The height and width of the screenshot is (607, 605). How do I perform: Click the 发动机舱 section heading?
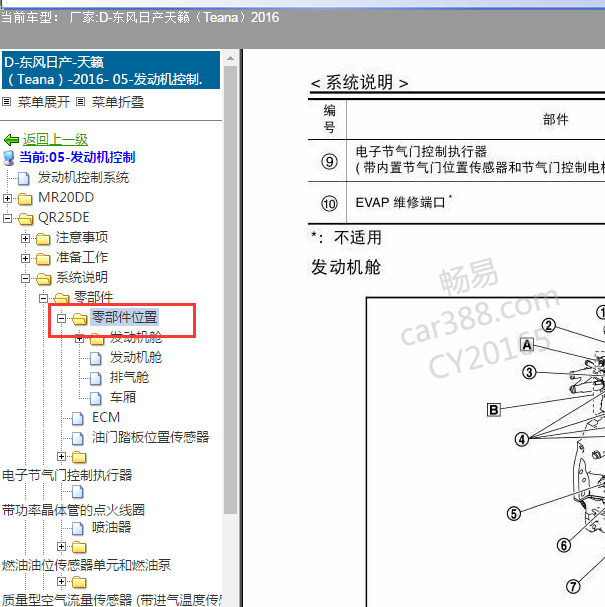pos(346,267)
